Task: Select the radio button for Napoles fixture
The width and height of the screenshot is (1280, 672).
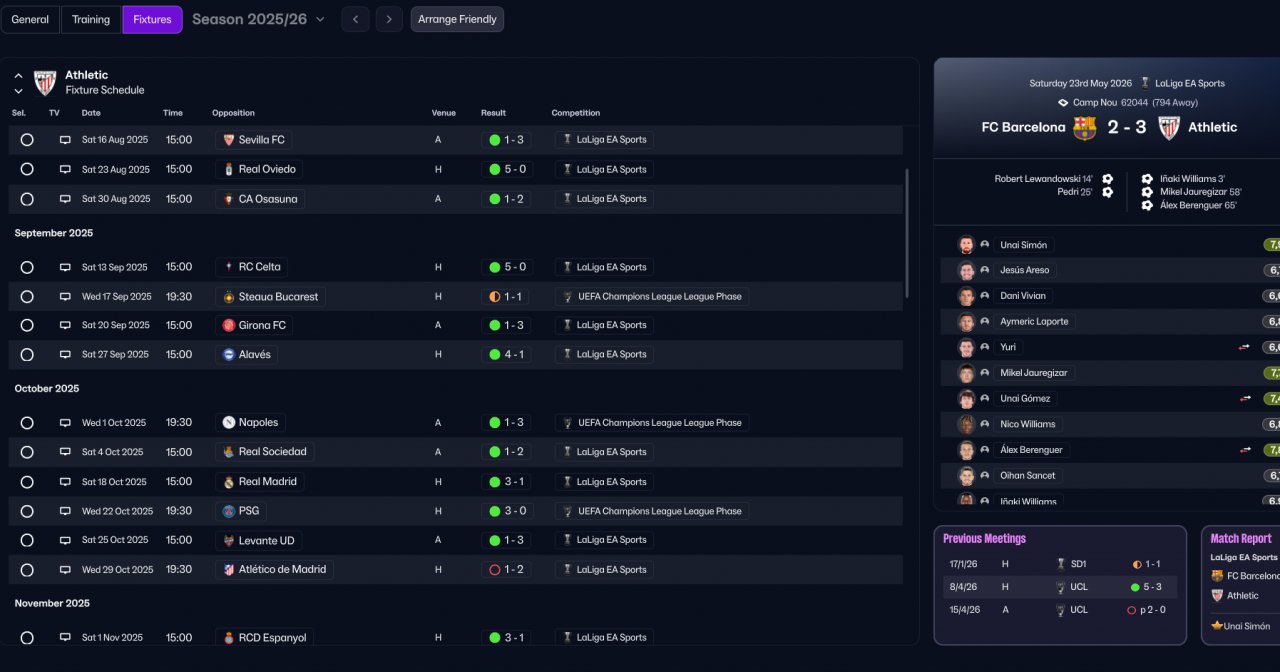Action: [x=27, y=423]
